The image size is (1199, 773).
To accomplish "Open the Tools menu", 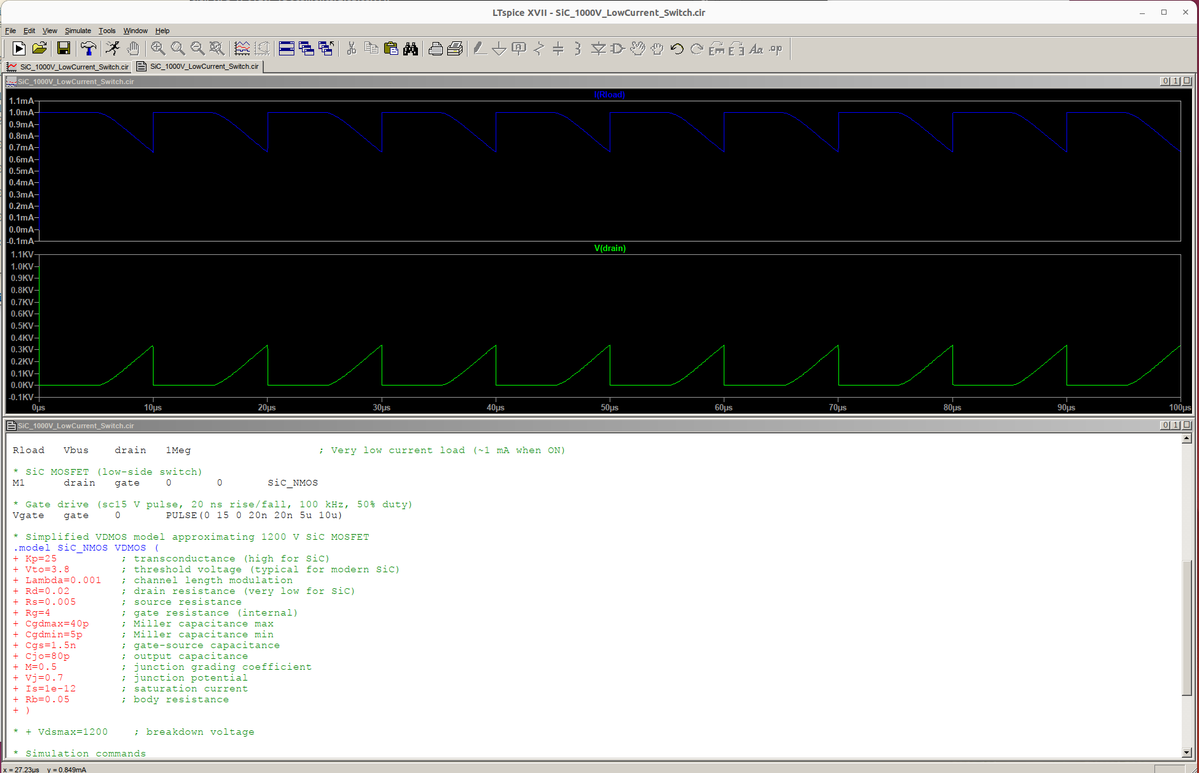I will pos(107,31).
